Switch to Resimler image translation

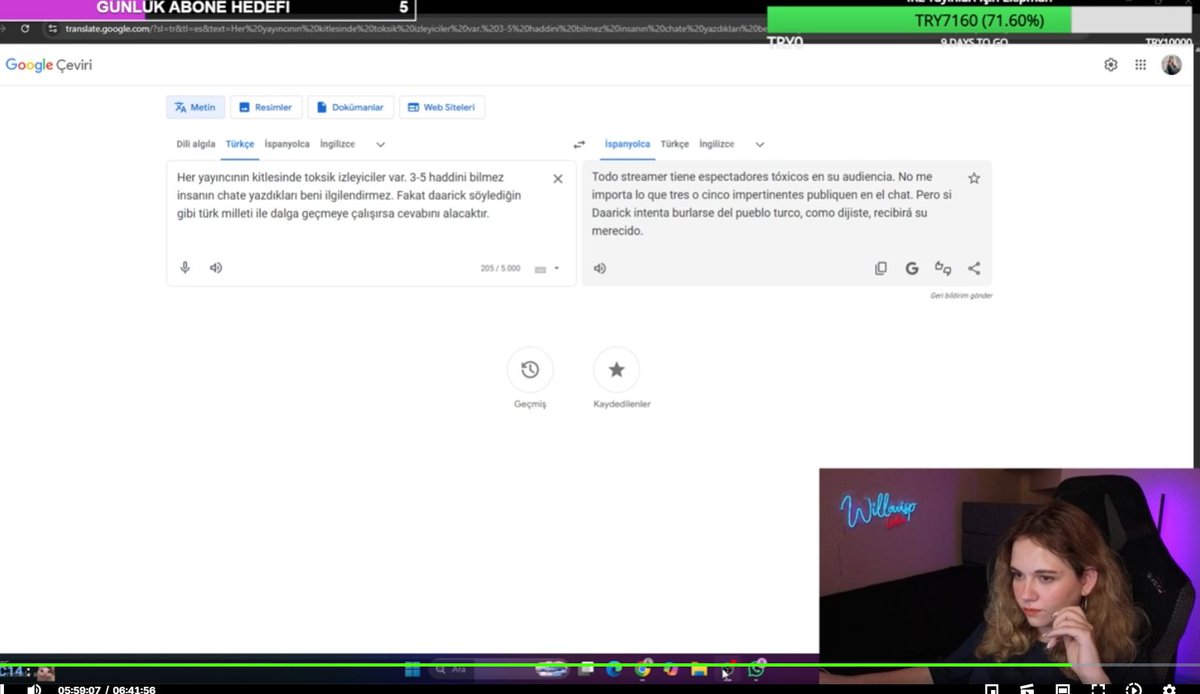(266, 107)
